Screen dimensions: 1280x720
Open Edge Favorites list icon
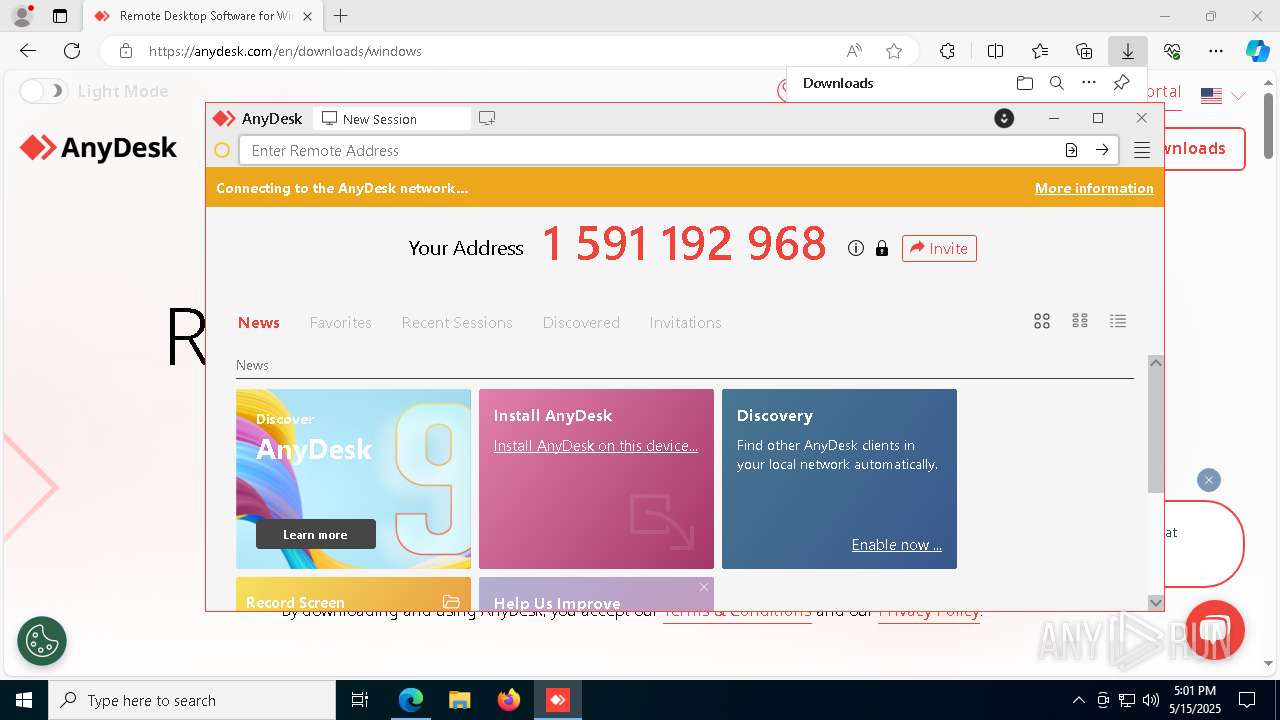[1039, 51]
